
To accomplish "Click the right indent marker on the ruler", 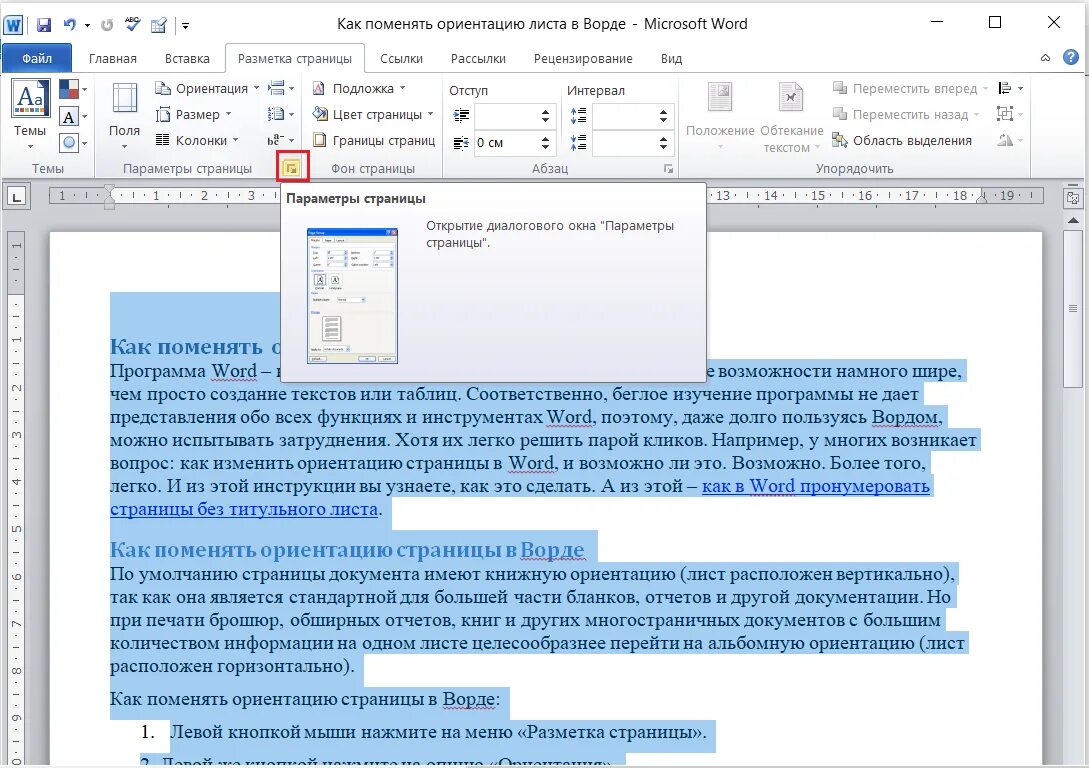I will tap(981, 199).
